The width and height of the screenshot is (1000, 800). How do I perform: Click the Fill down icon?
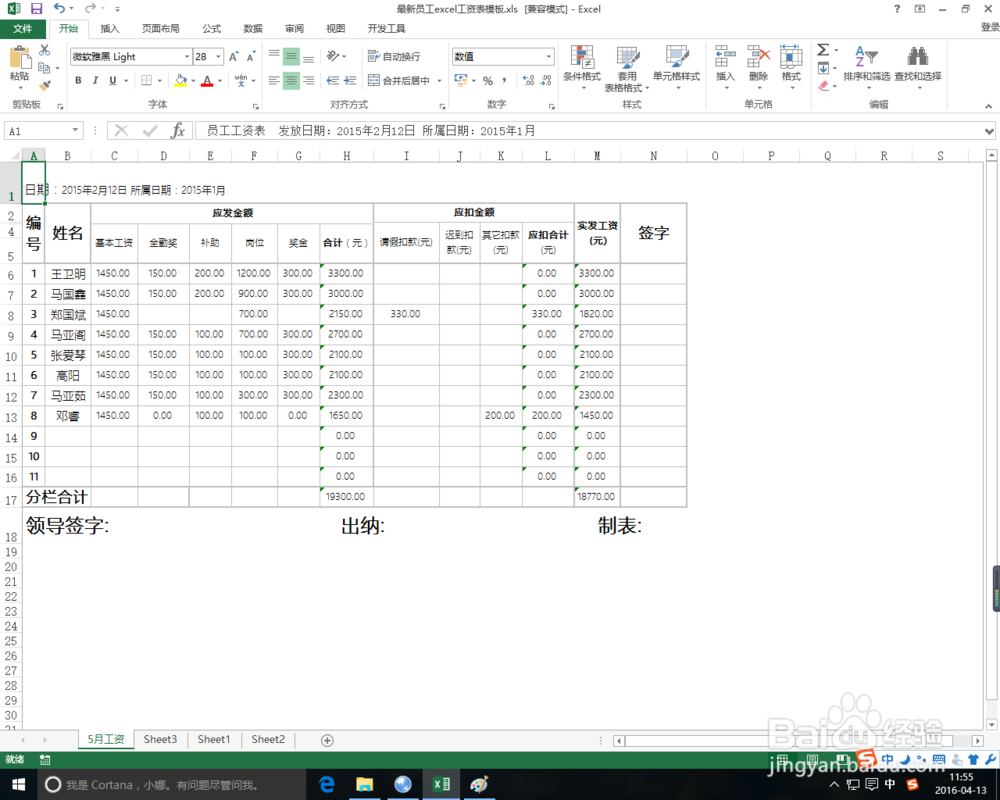pyautogui.click(x=823, y=68)
